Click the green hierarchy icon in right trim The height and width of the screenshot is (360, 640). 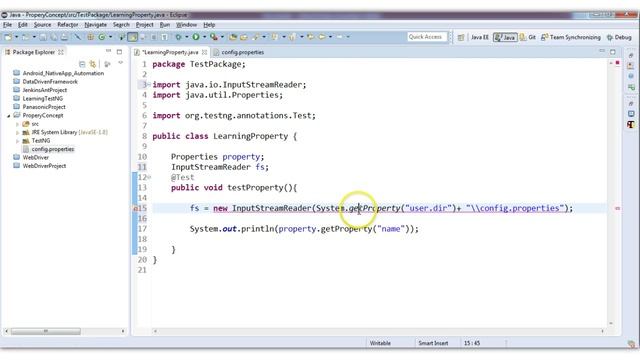point(631,87)
